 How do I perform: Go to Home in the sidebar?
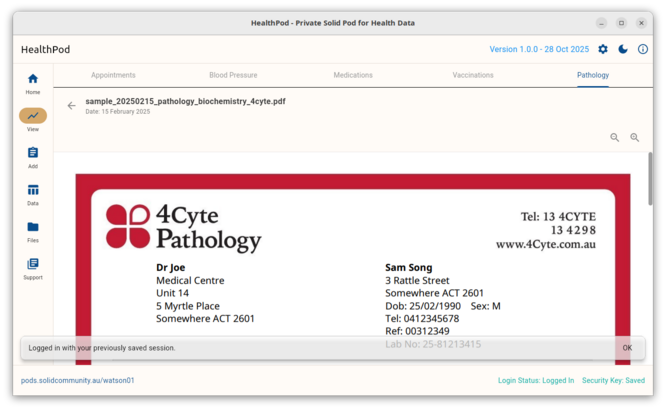tap(33, 84)
